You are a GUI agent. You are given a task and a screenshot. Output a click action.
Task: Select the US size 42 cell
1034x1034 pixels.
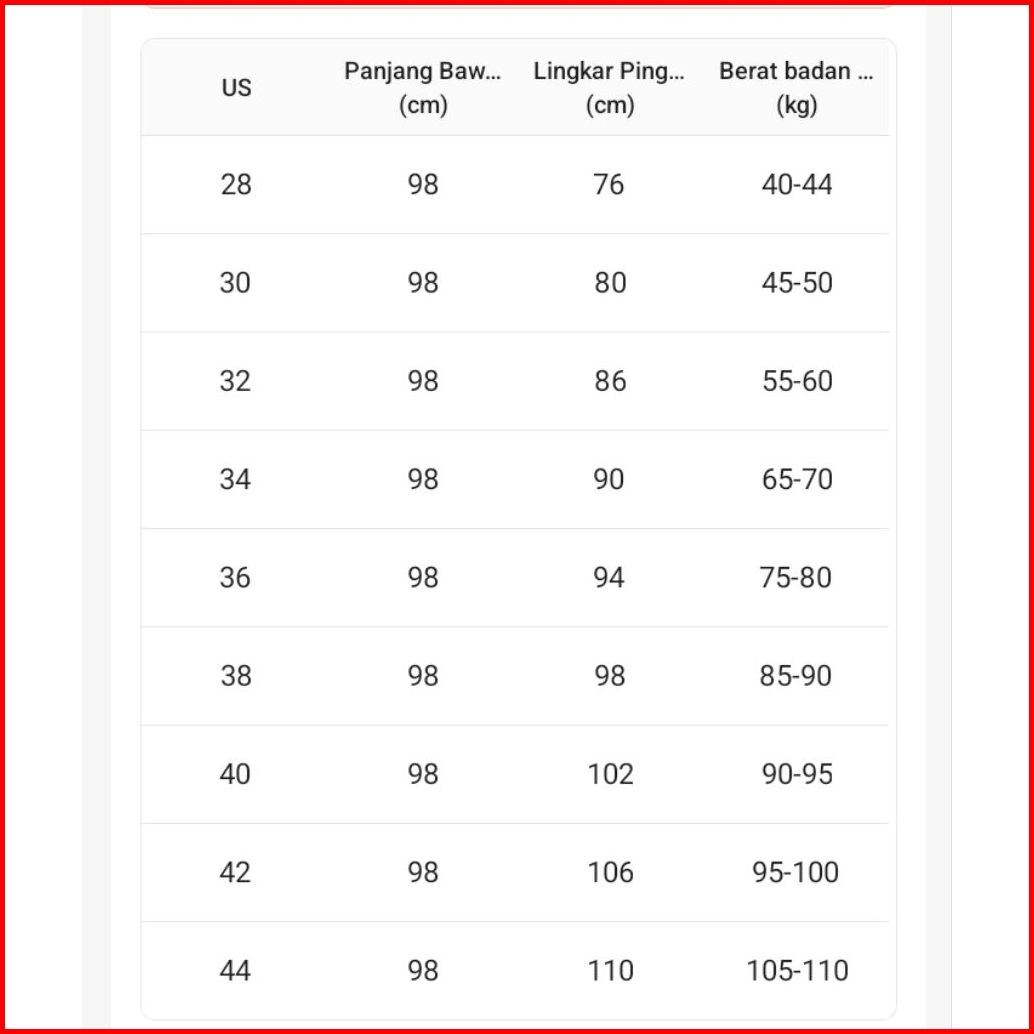pos(236,872)
